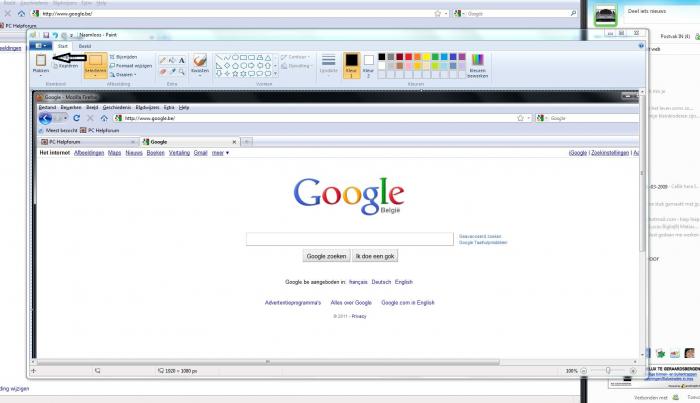Select the Text tool marked A
This screenshot has width=700, height=403.
[x=182, y=60]
